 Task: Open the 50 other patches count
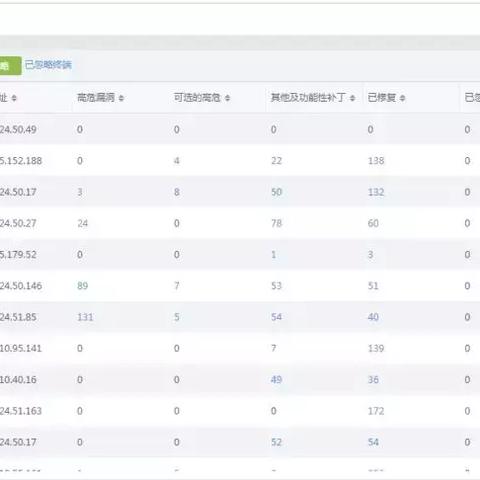[x=276, y=192]
